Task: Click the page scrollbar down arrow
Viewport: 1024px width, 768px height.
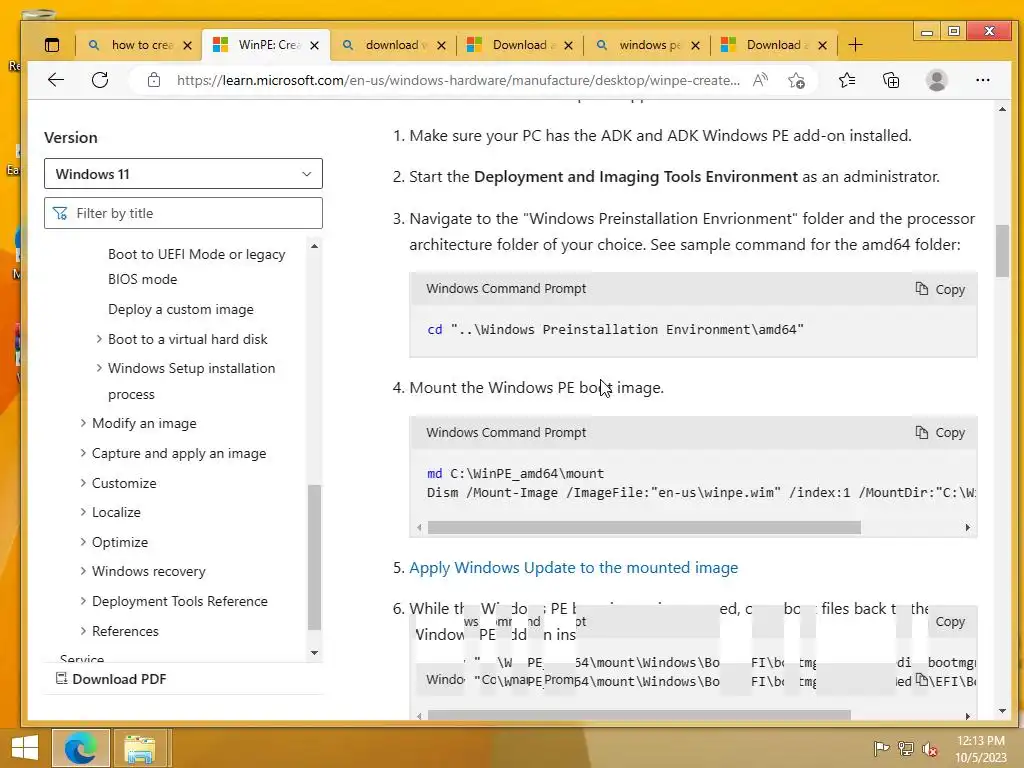Action: pyautogui.click(x=1002, y=711)
